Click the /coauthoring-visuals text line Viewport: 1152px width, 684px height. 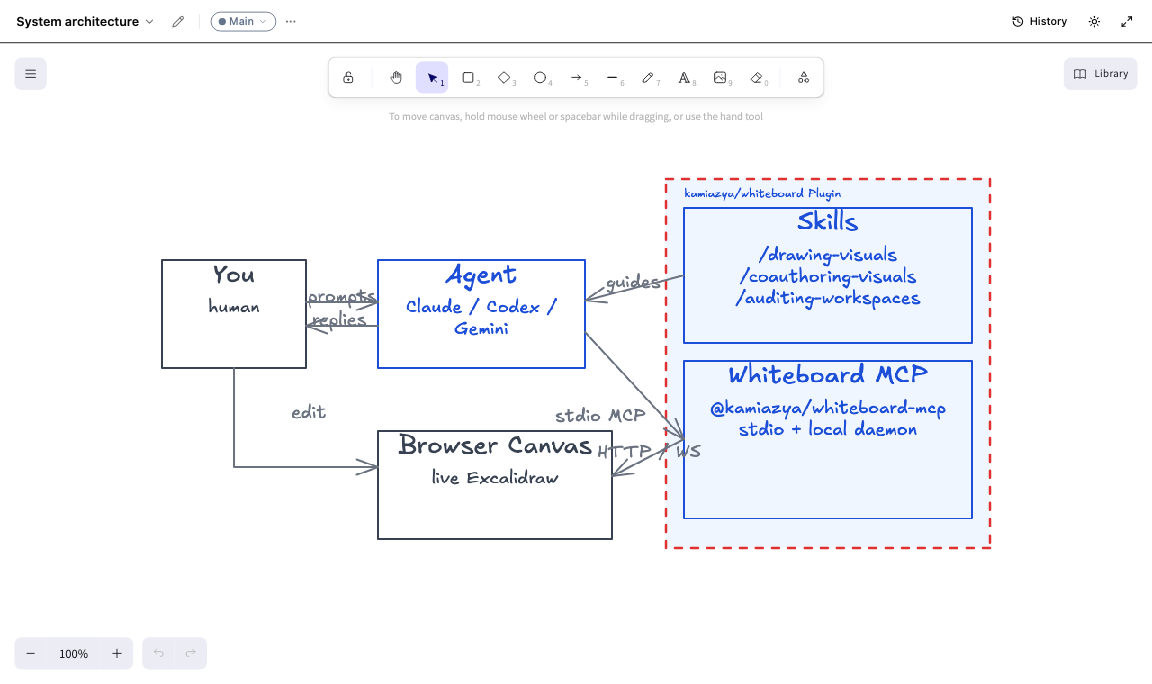point(827,277)
